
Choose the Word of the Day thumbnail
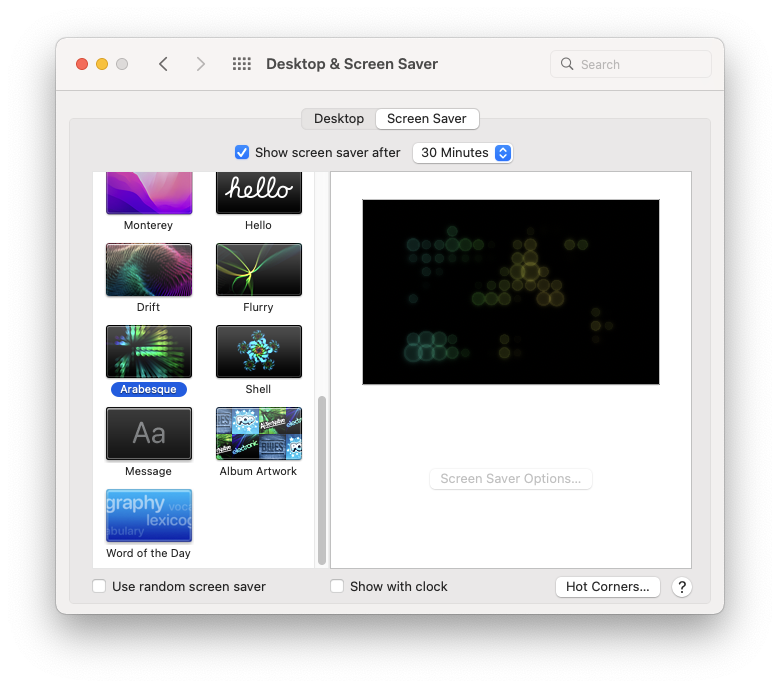[149, 515]
